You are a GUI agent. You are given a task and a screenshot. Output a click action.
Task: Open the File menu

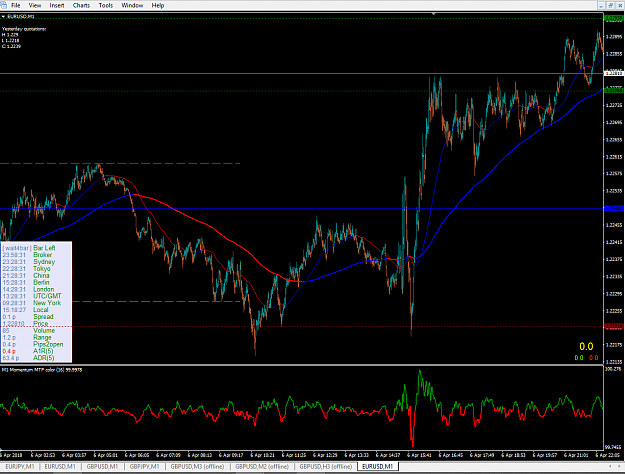pos(16,6)
